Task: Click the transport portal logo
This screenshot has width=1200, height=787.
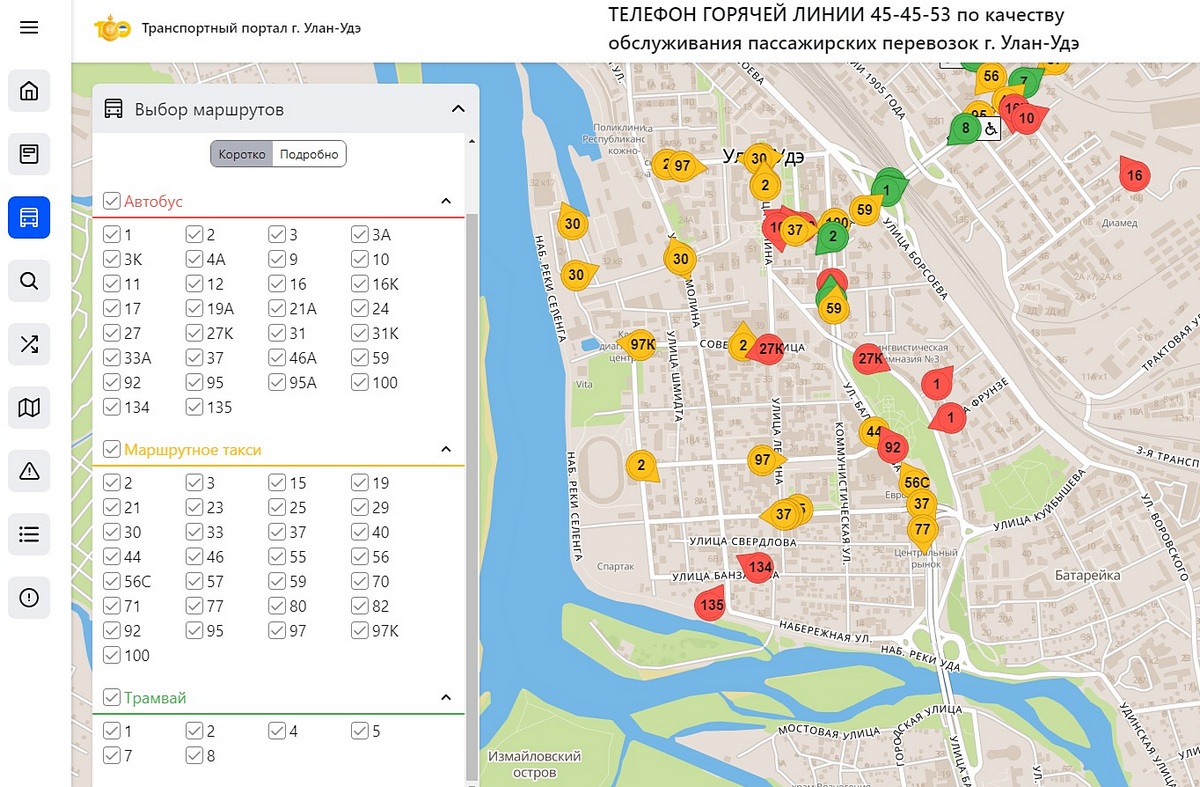Action: point(111,27)
